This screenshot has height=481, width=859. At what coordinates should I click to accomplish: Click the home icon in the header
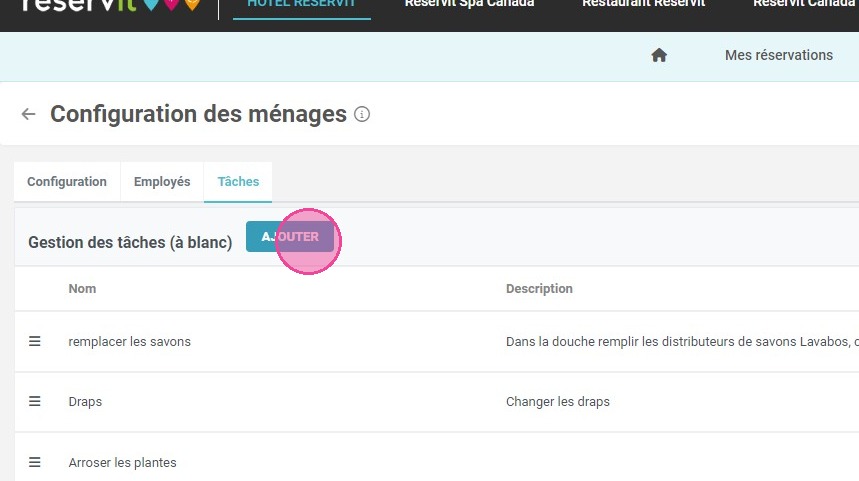click(659, 55)
